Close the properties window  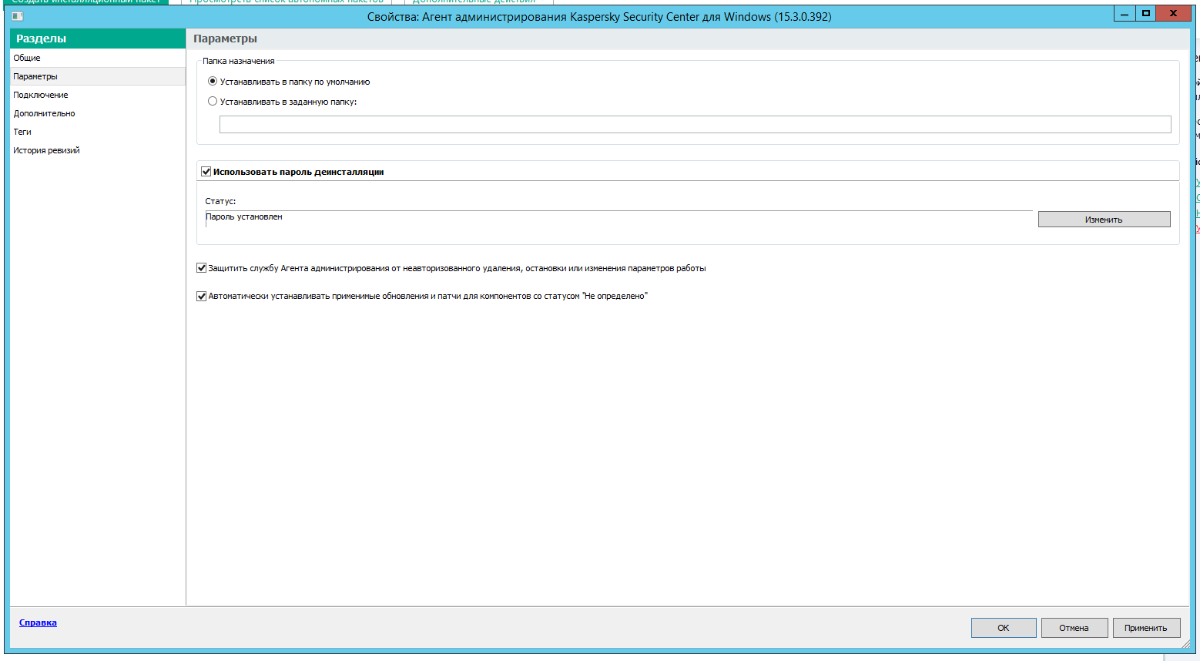[1175, 14]
